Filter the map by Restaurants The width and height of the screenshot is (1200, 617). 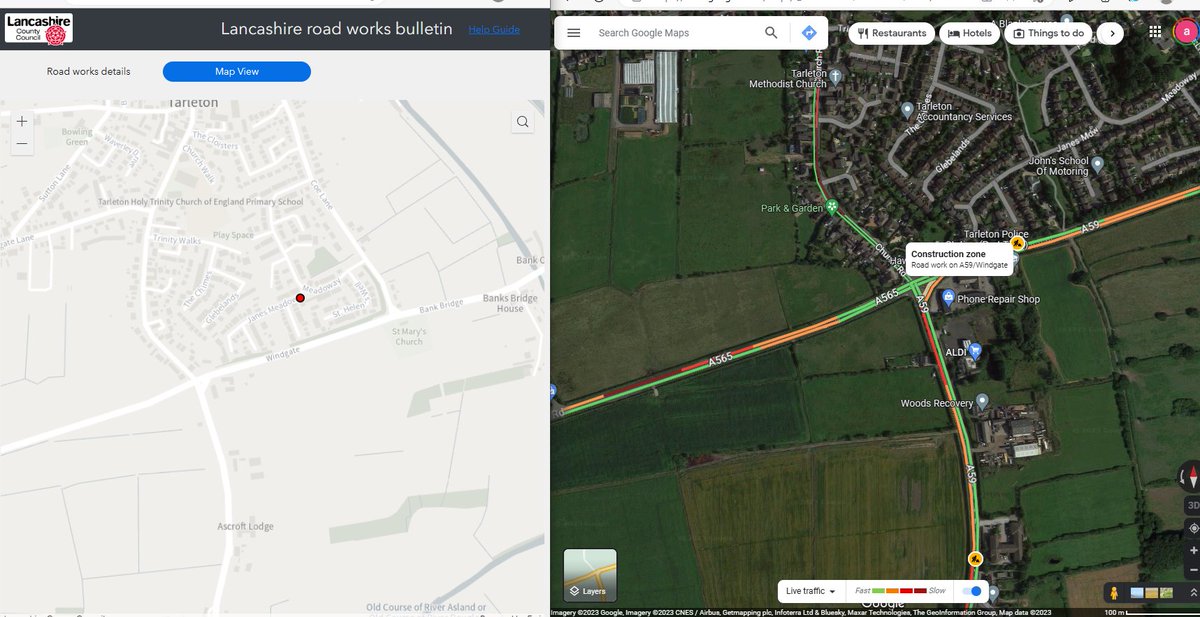point(892,33)
